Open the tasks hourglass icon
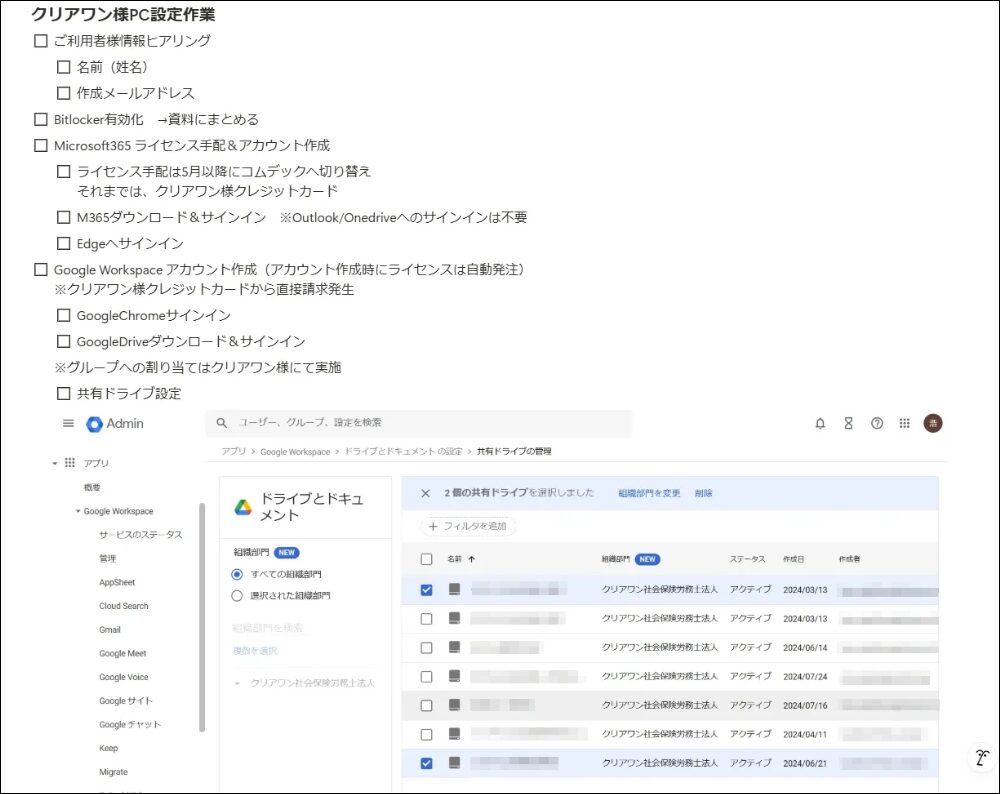 tap(848, 423)
